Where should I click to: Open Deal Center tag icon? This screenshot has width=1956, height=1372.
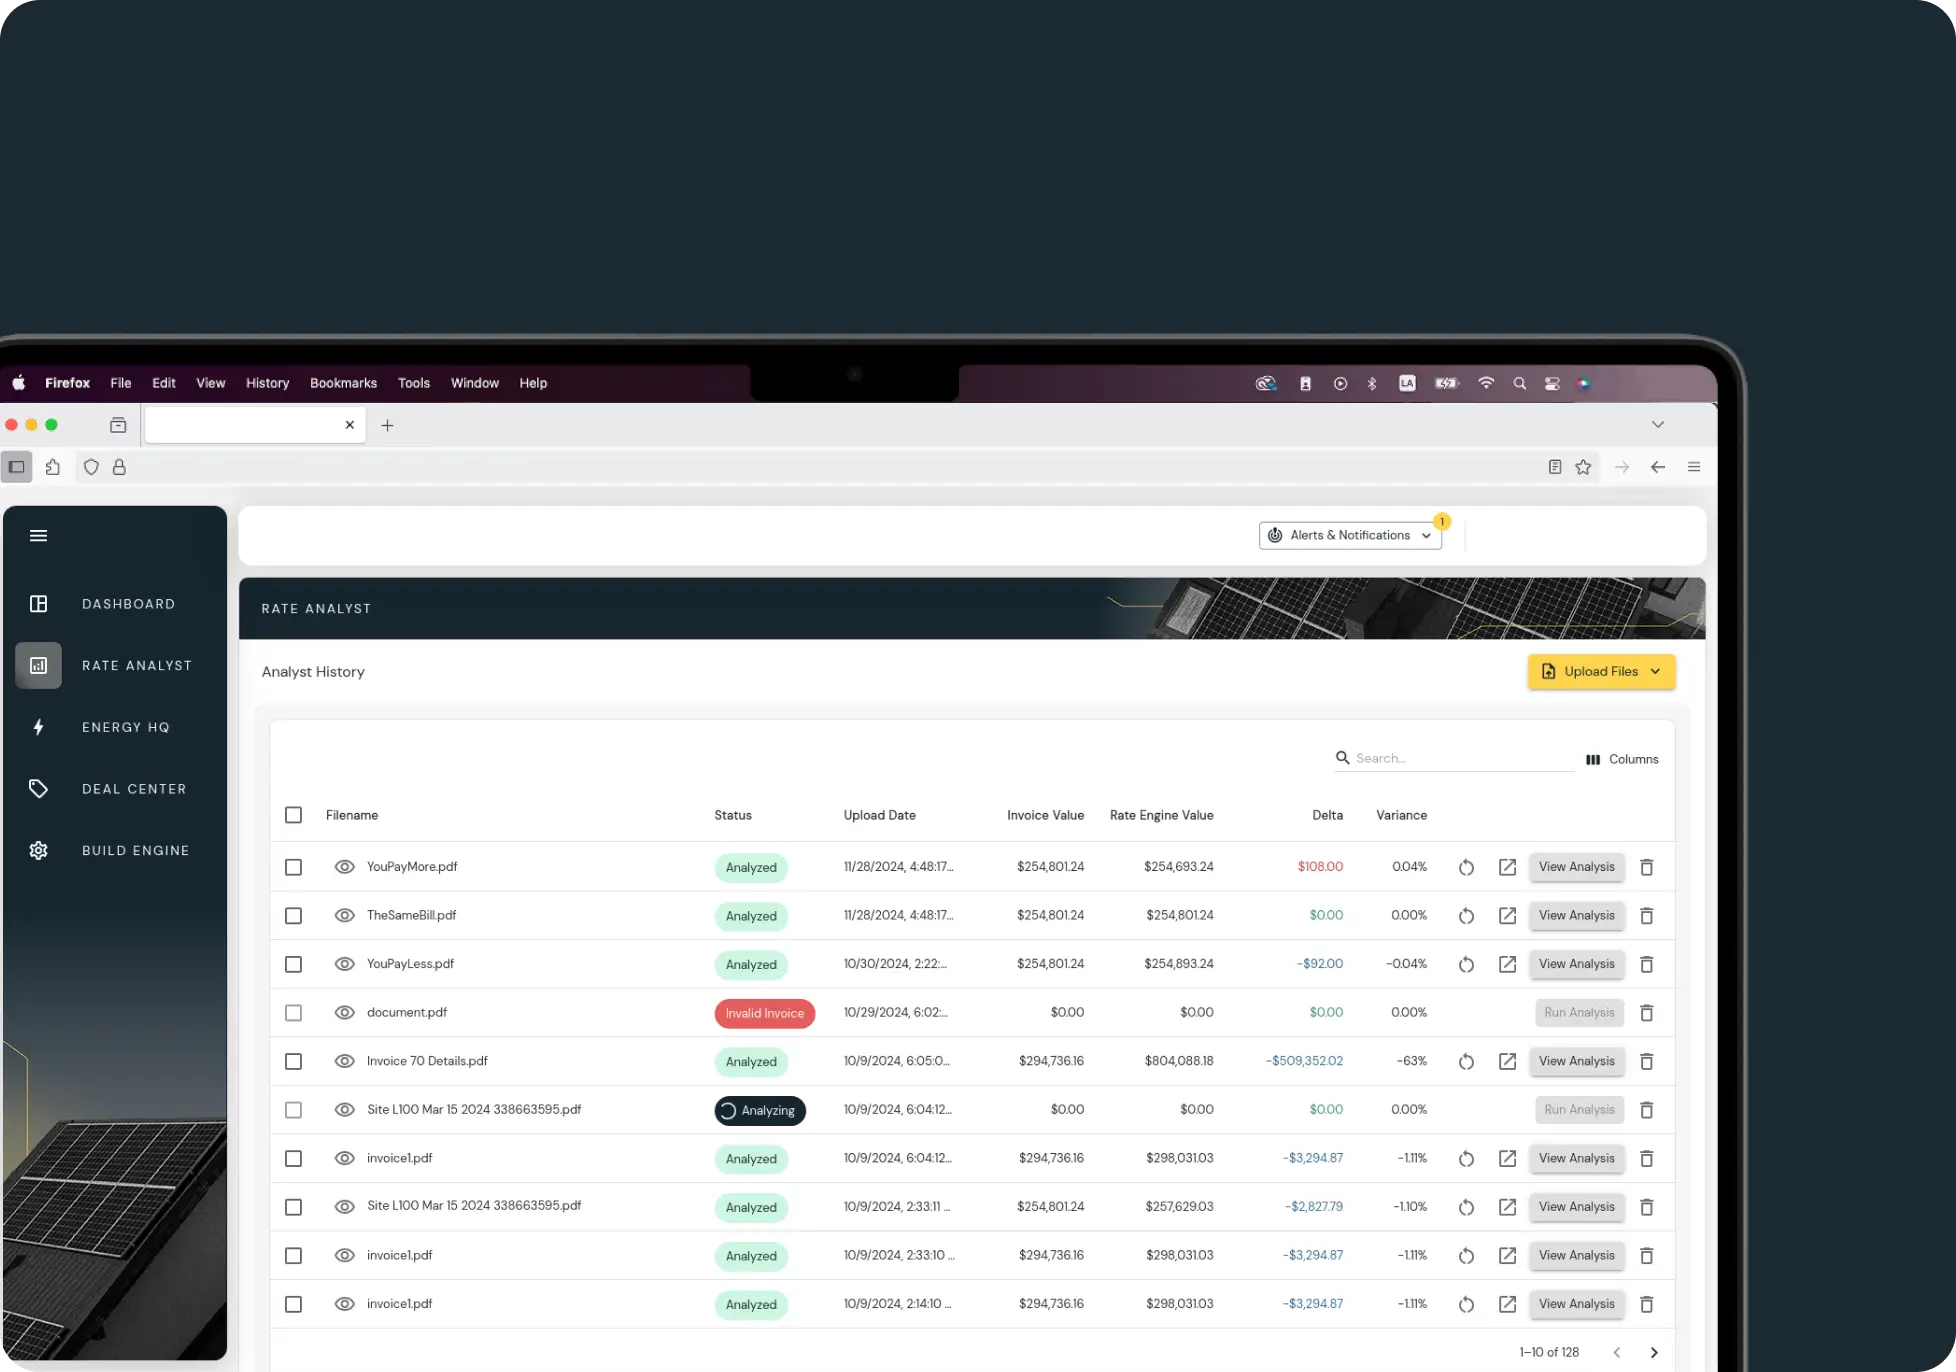[x=38, y=789]
